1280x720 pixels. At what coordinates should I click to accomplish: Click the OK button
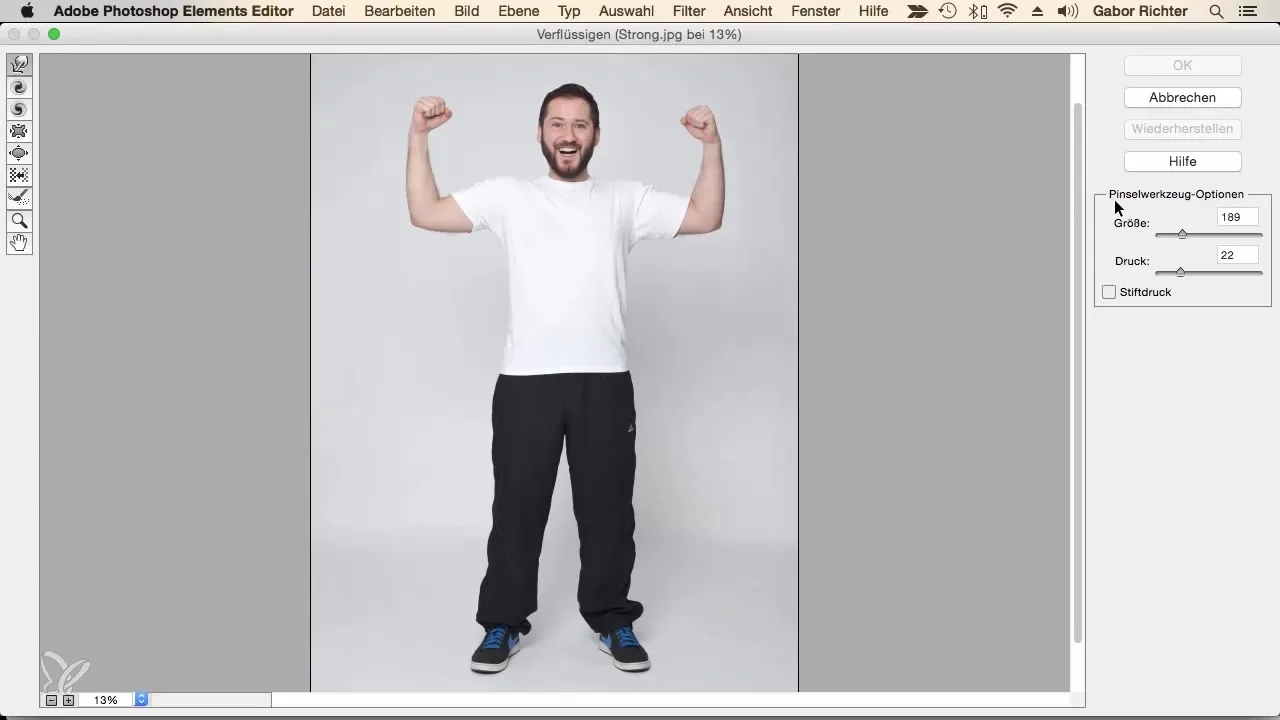tap(1183, 65)
